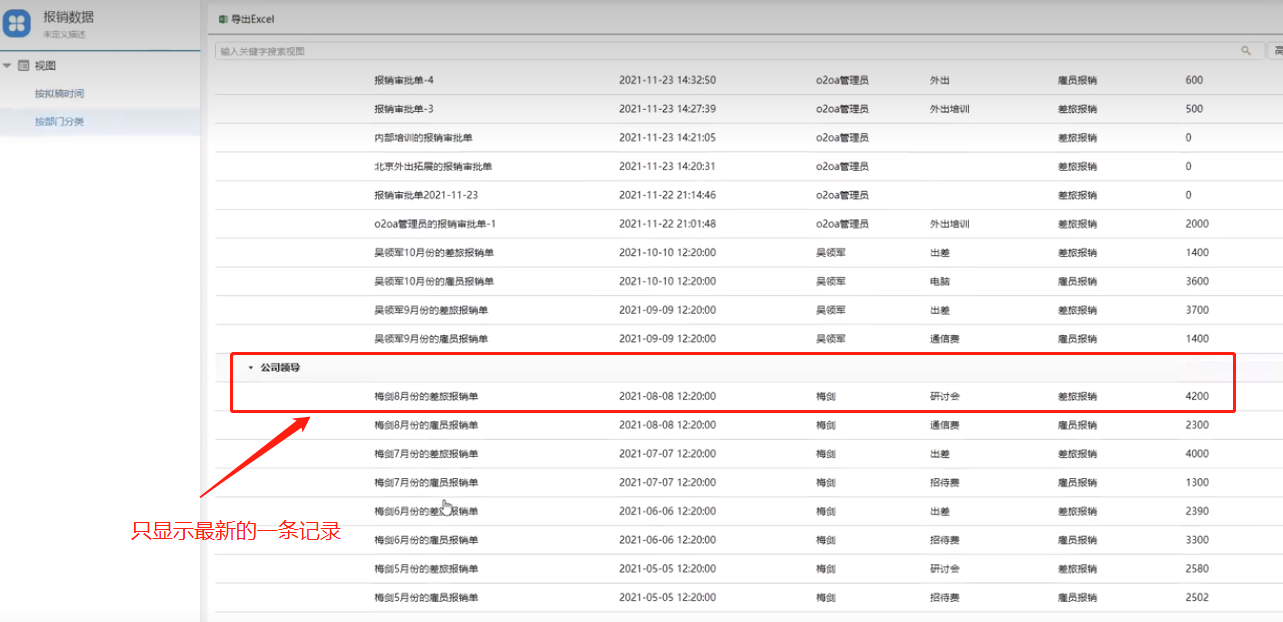Export the view with 导出Excel
The image size is (1283, 622).
[246, 19]
